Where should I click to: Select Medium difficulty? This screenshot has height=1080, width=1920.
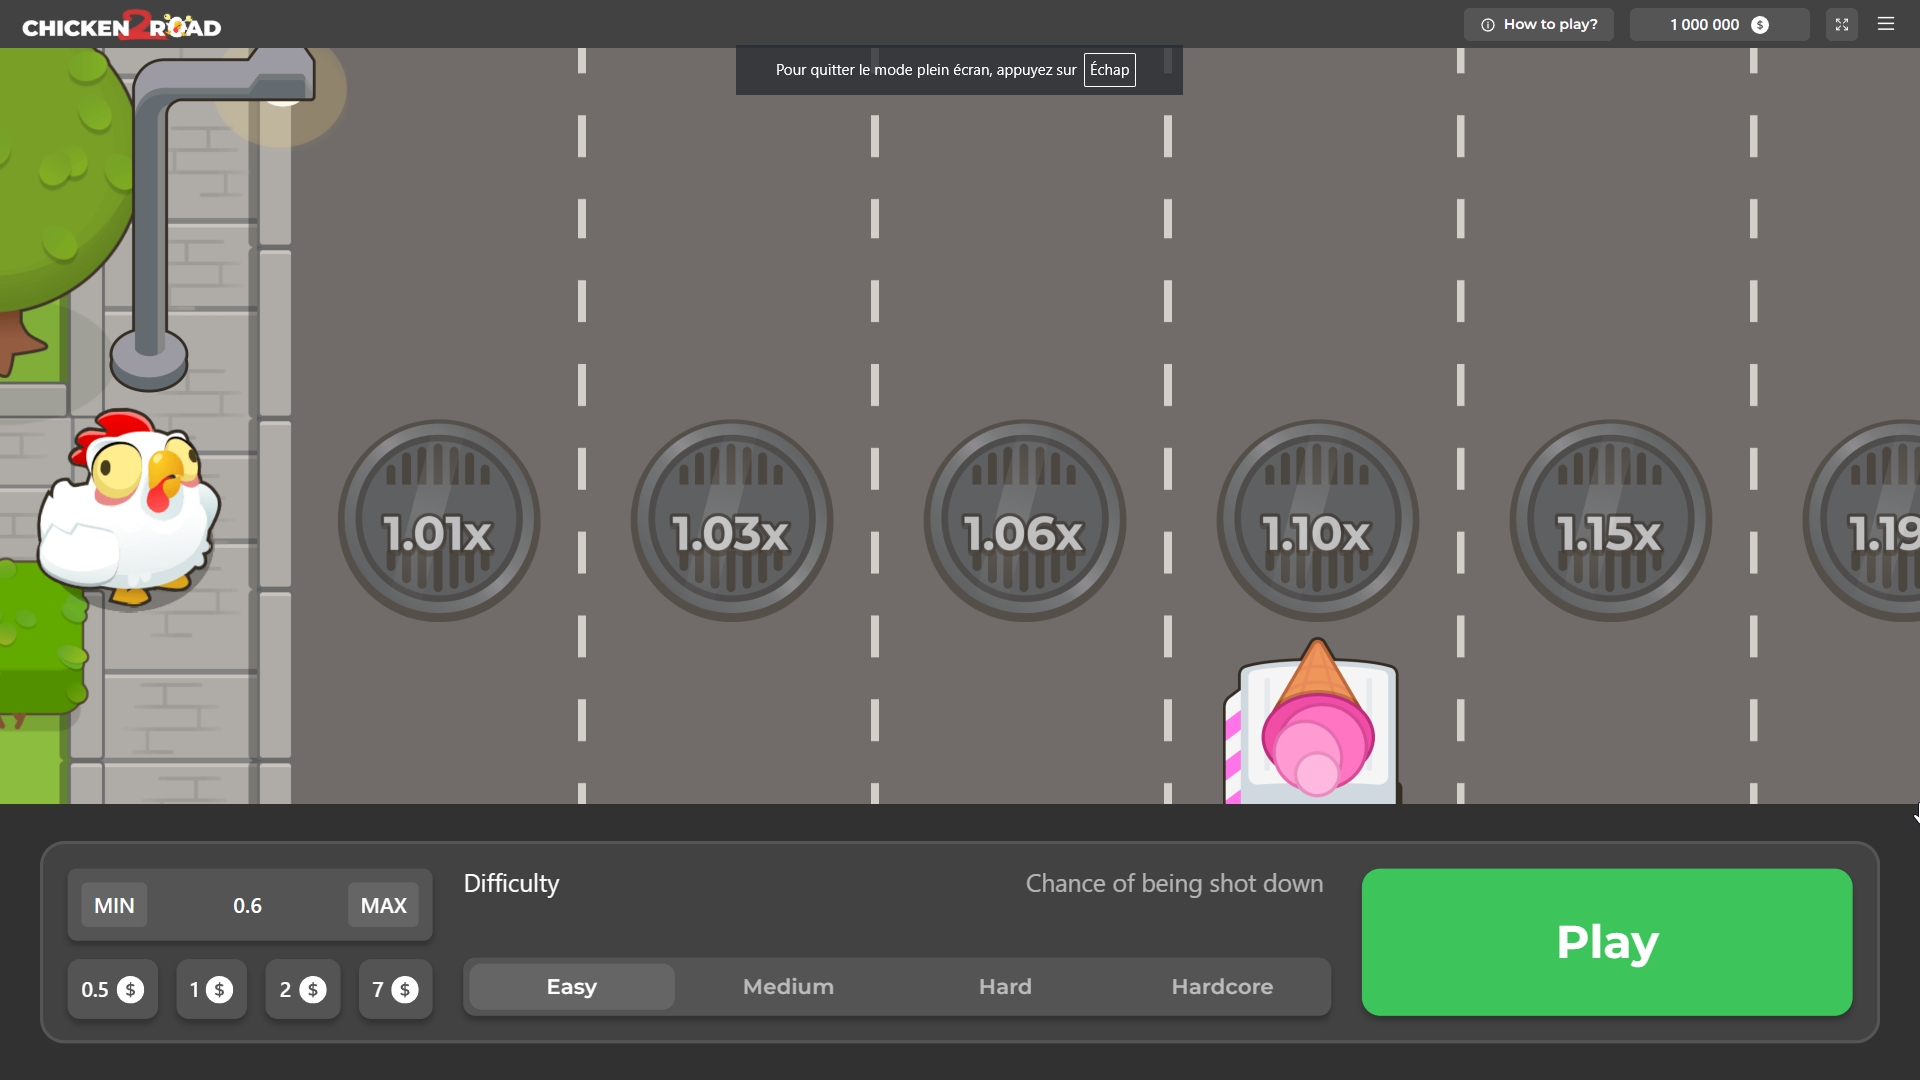[788, 987]
